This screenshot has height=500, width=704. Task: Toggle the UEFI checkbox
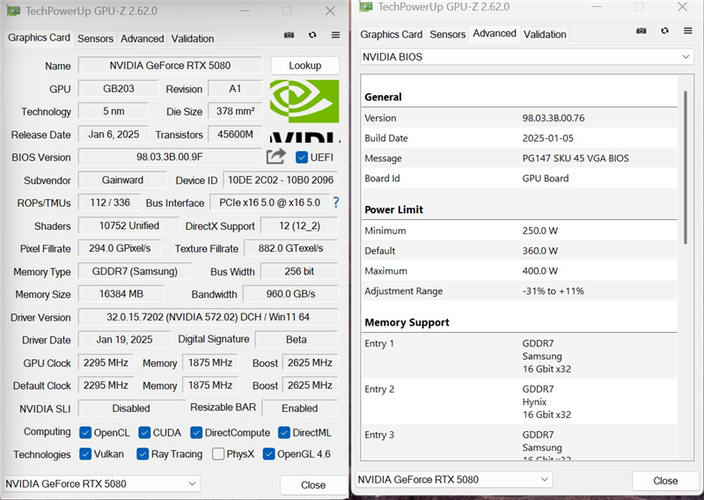pos(302,157)
